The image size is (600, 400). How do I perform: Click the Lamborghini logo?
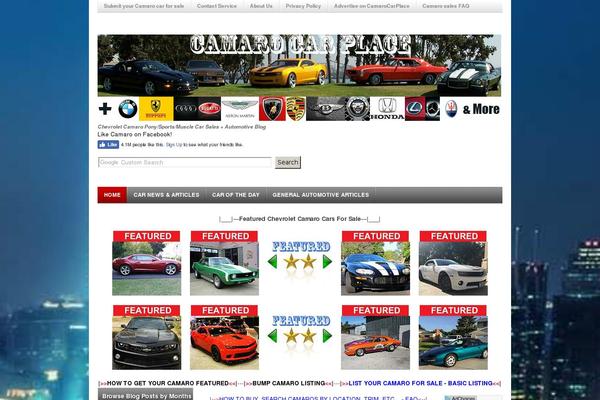coord(272,109)
